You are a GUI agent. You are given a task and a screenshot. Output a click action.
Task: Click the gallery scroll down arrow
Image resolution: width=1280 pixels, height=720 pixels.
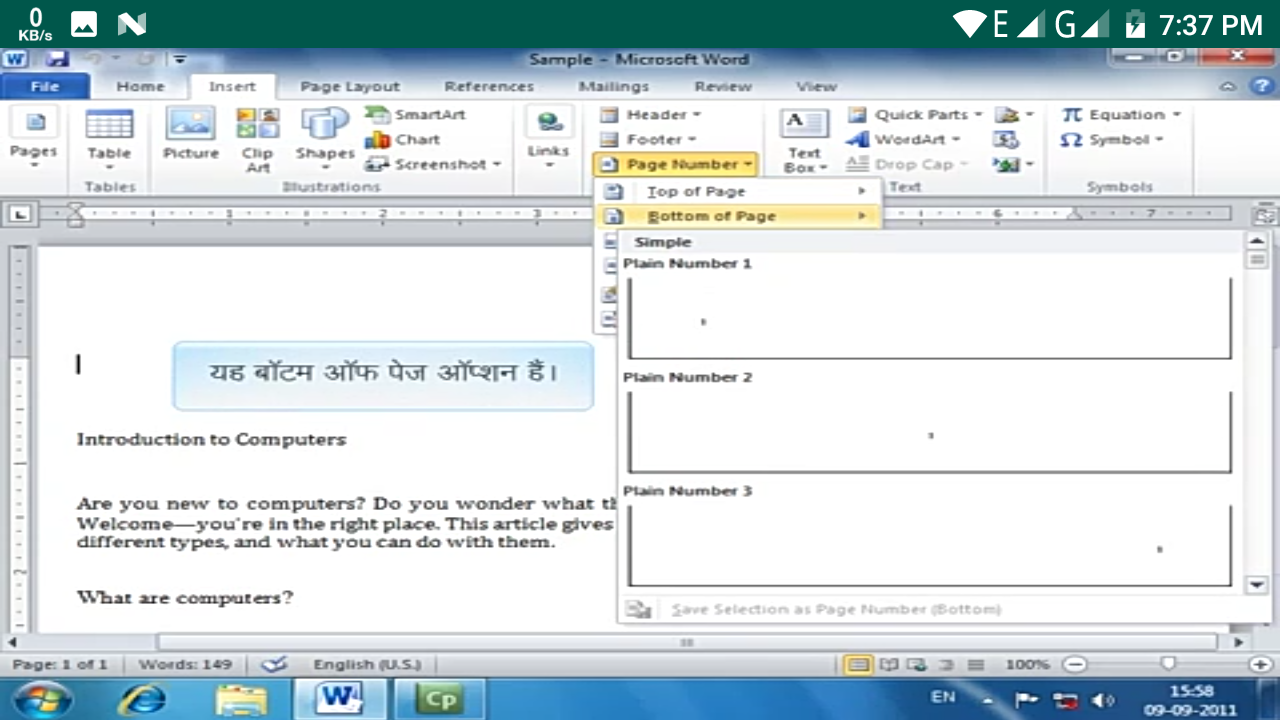[1257, 585]
